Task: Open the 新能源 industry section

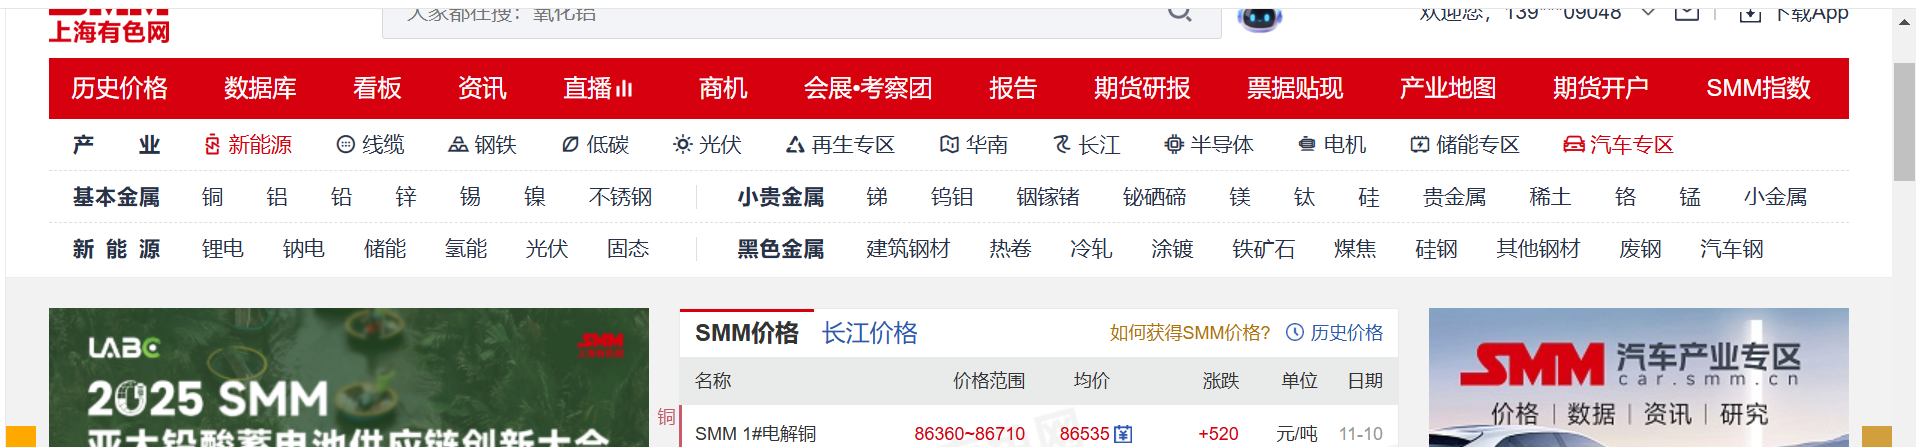Action: 248,145
